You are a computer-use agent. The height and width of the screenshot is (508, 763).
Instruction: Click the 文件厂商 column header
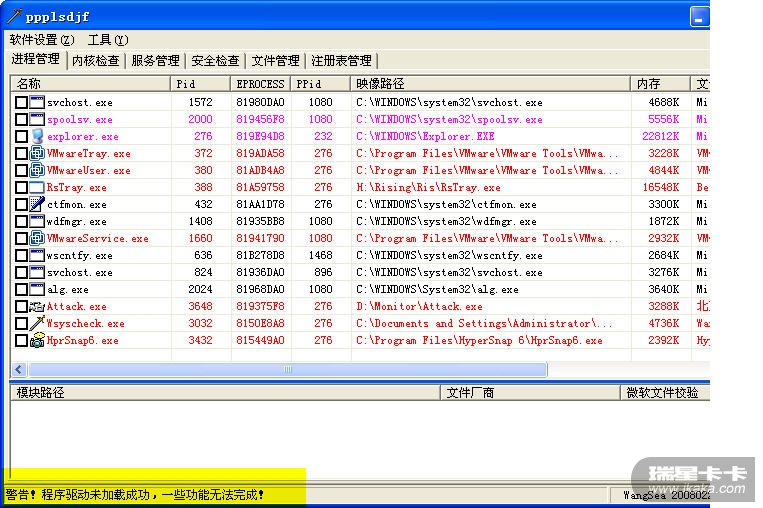pyautogui.click(x=530, y=393)
